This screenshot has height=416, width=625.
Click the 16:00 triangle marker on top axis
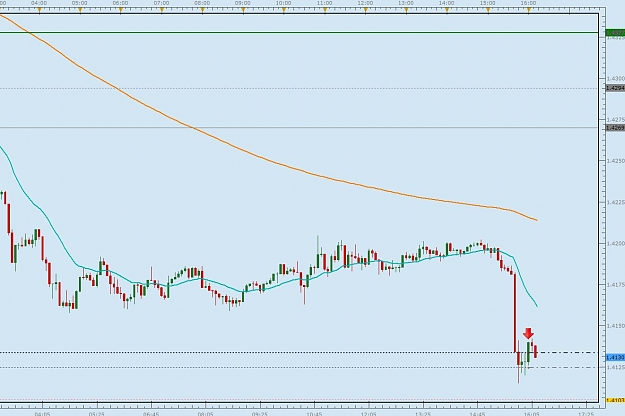coord(529,11)
